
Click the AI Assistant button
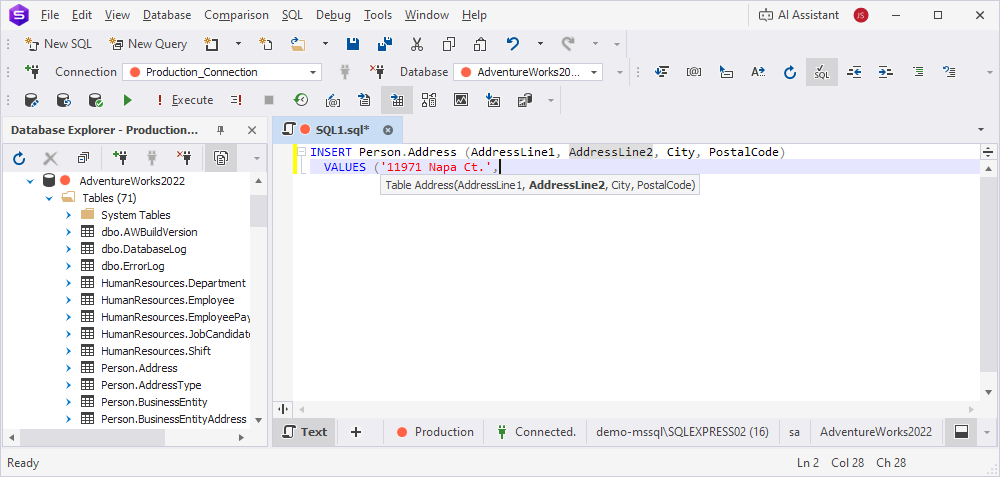797,15
